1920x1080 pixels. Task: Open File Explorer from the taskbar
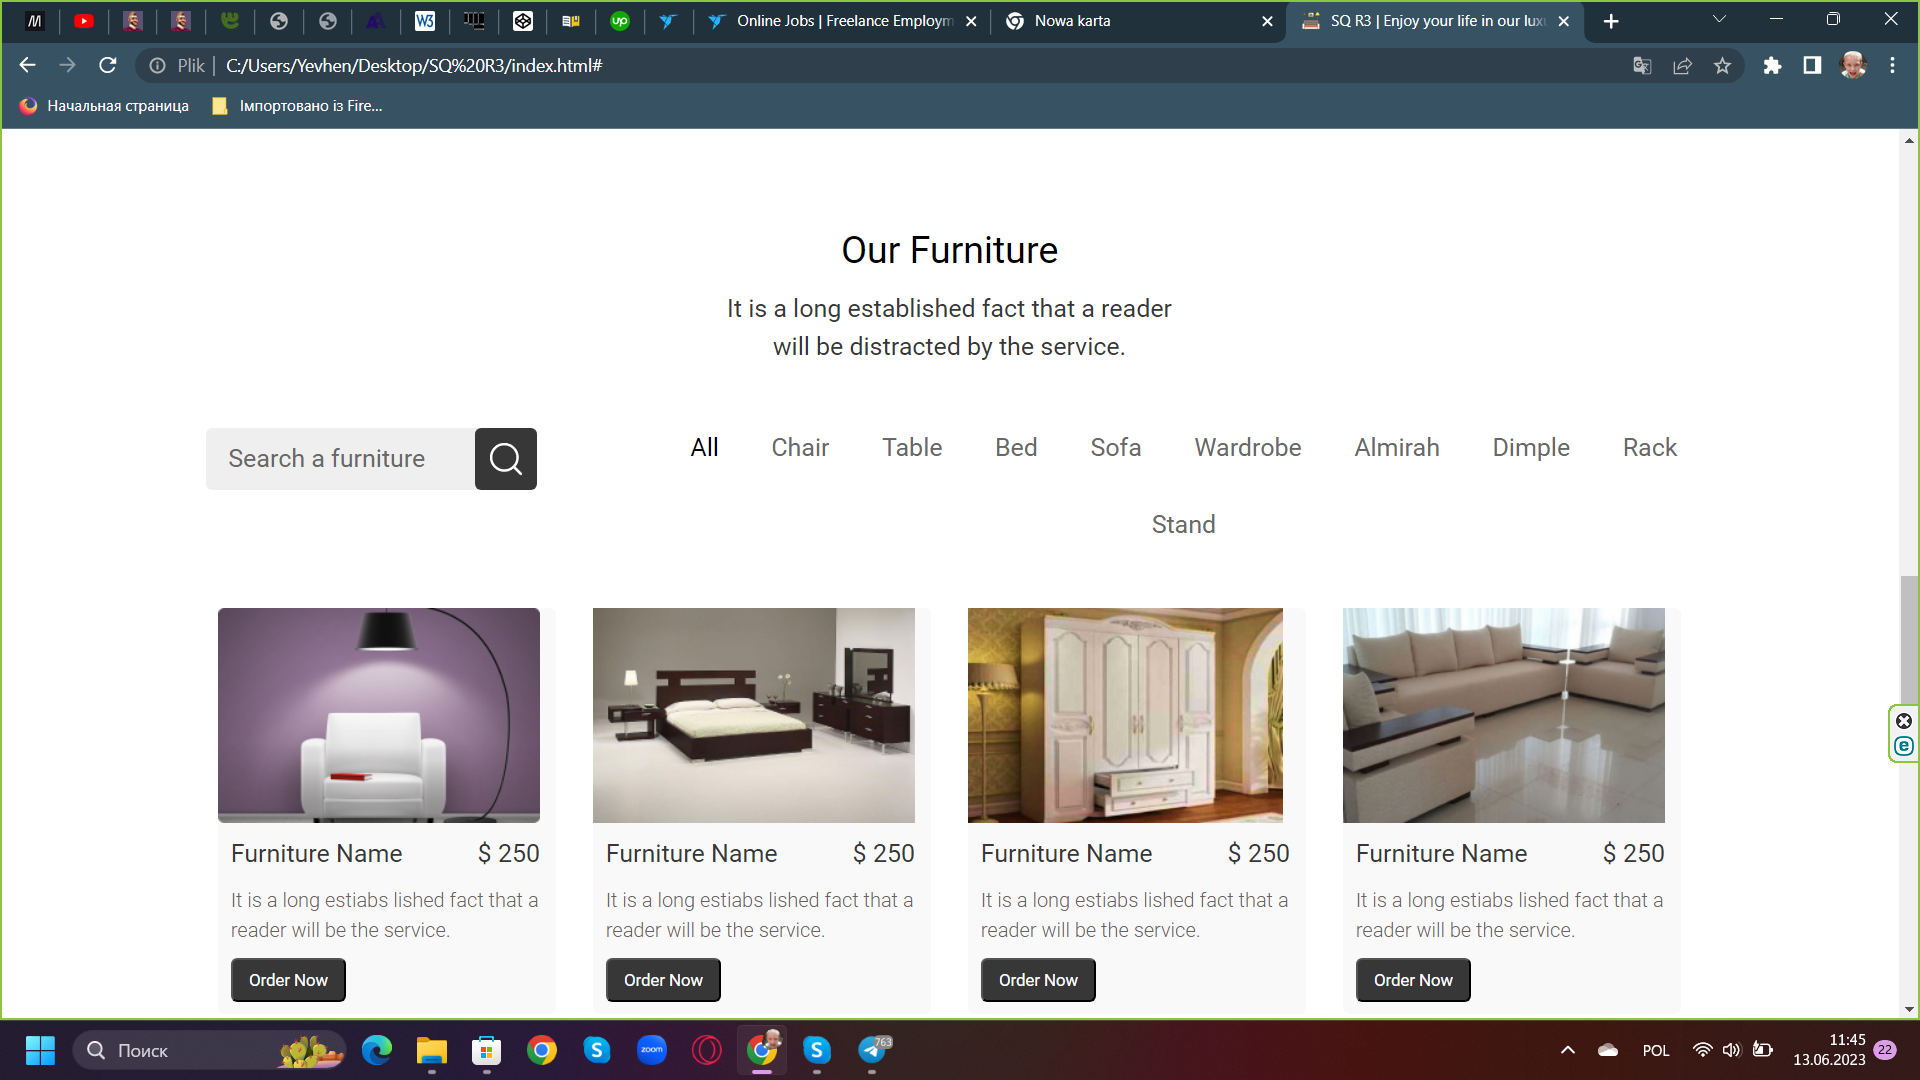coord(432,1050)
